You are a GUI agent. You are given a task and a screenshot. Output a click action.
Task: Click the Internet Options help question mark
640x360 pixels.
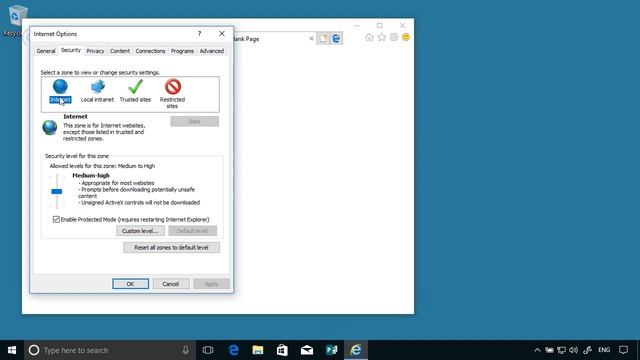pos(199,33)
